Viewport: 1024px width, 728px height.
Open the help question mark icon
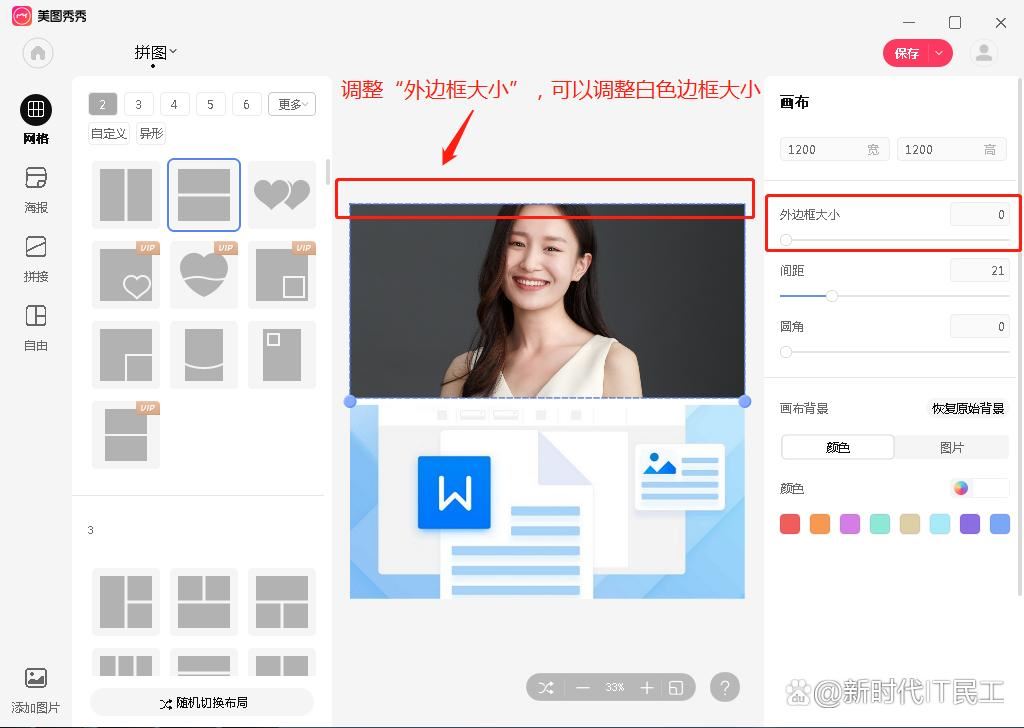(x=725, y=687)
